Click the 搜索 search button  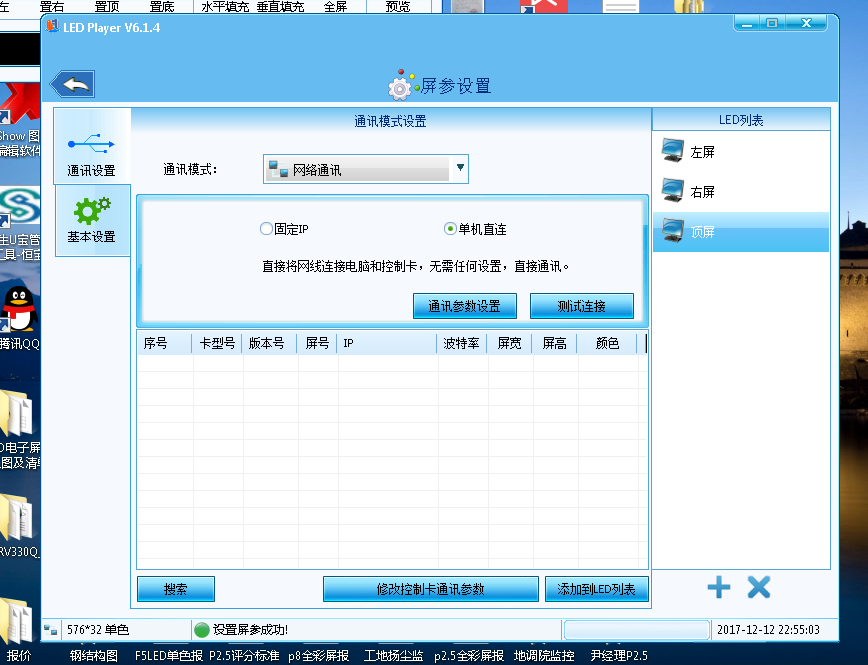pos(175,589)
